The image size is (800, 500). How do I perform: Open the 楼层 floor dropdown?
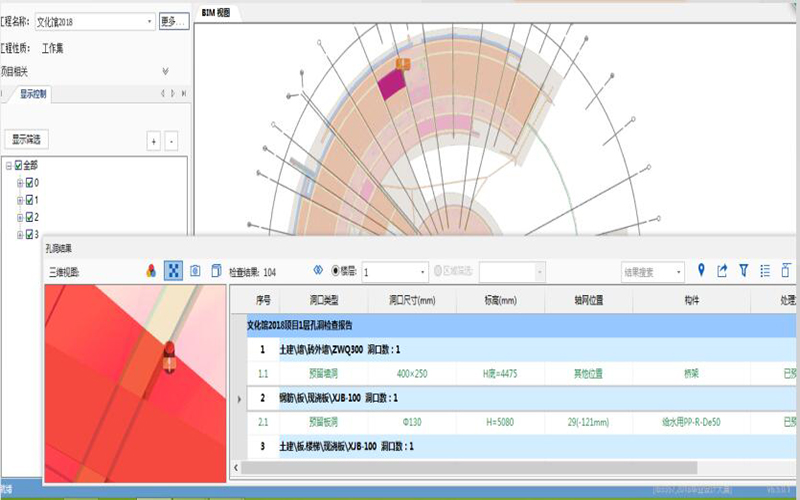[422, 272]
